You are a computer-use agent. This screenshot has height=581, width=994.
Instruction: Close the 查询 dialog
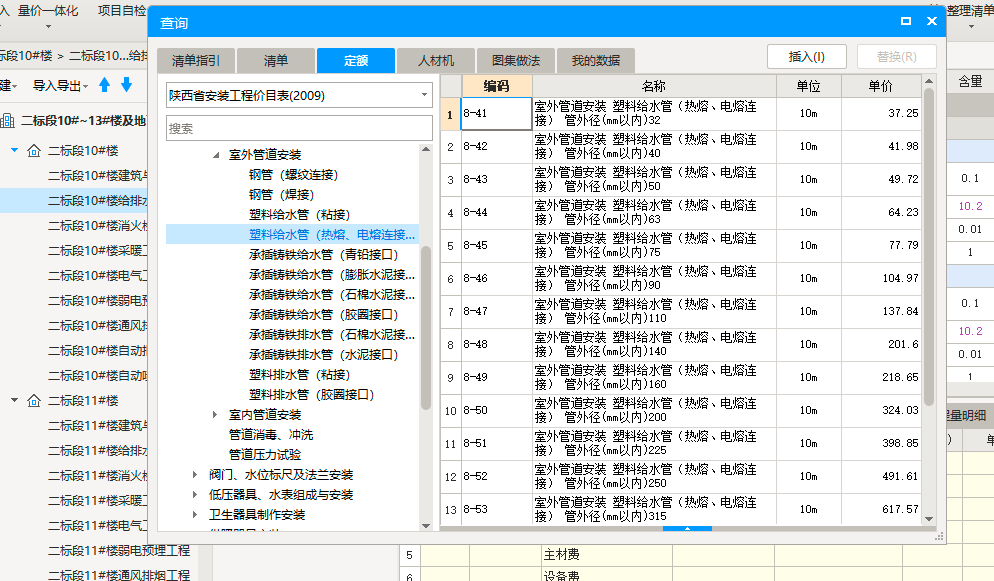point(932,21)
